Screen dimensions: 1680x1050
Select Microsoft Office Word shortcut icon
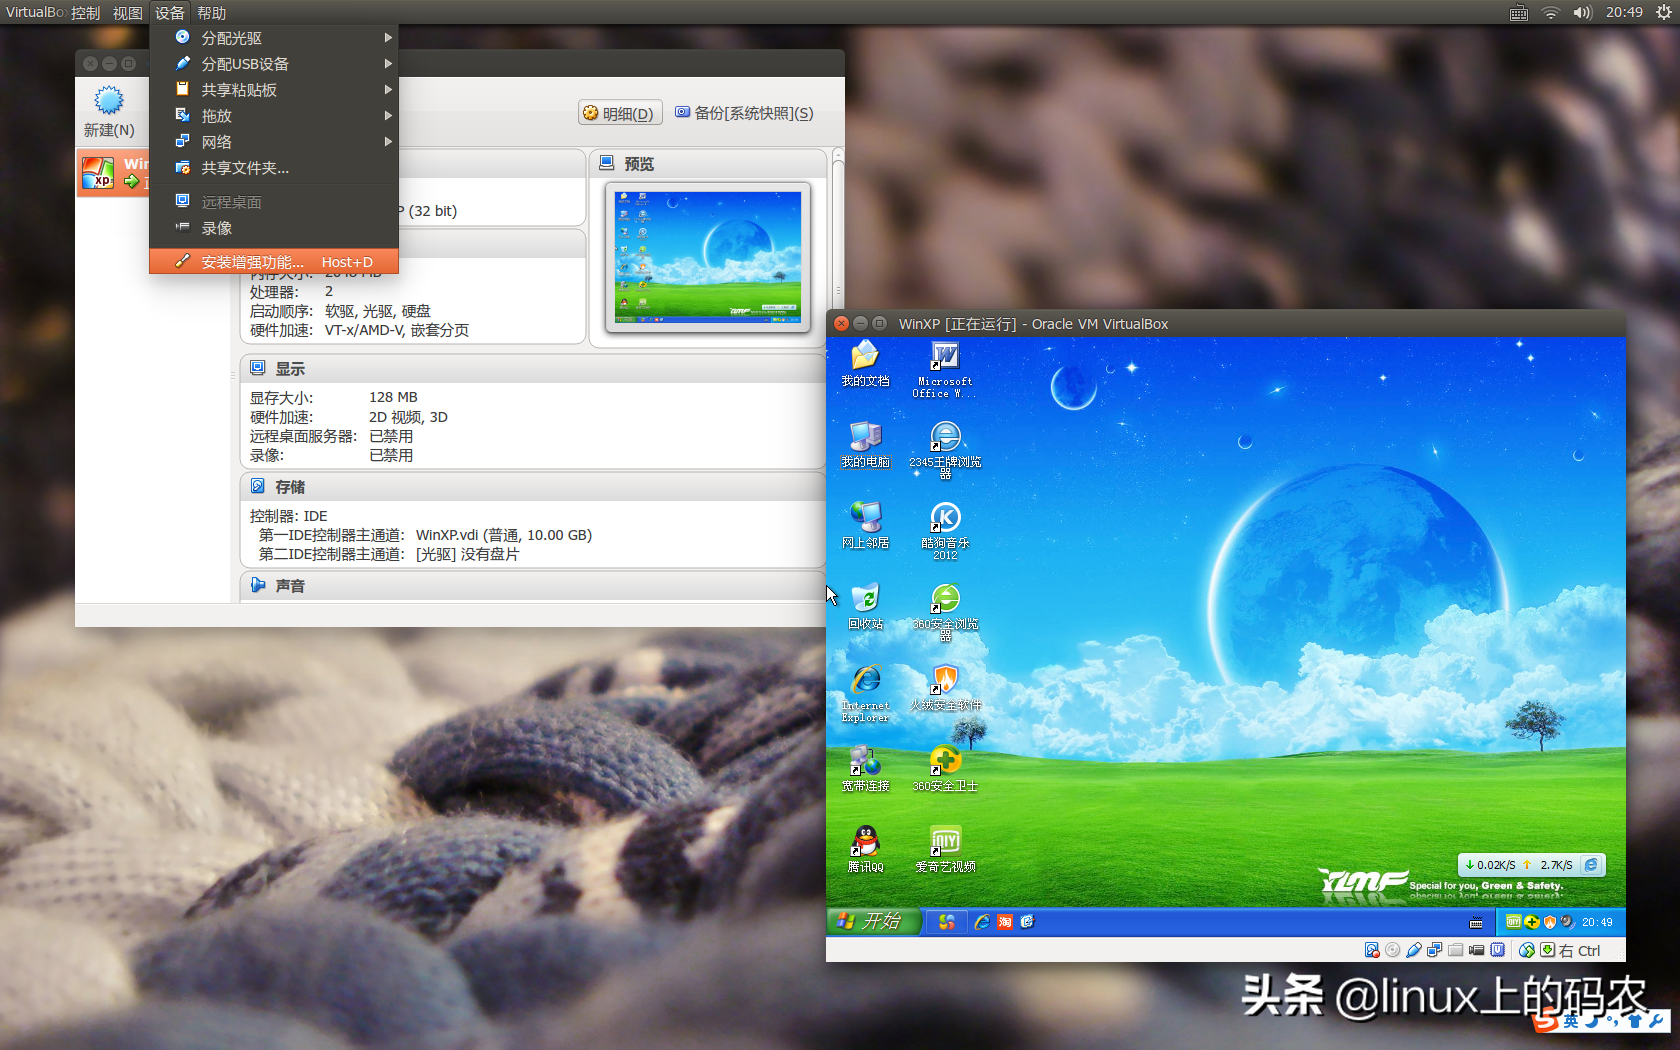point(945,369)
